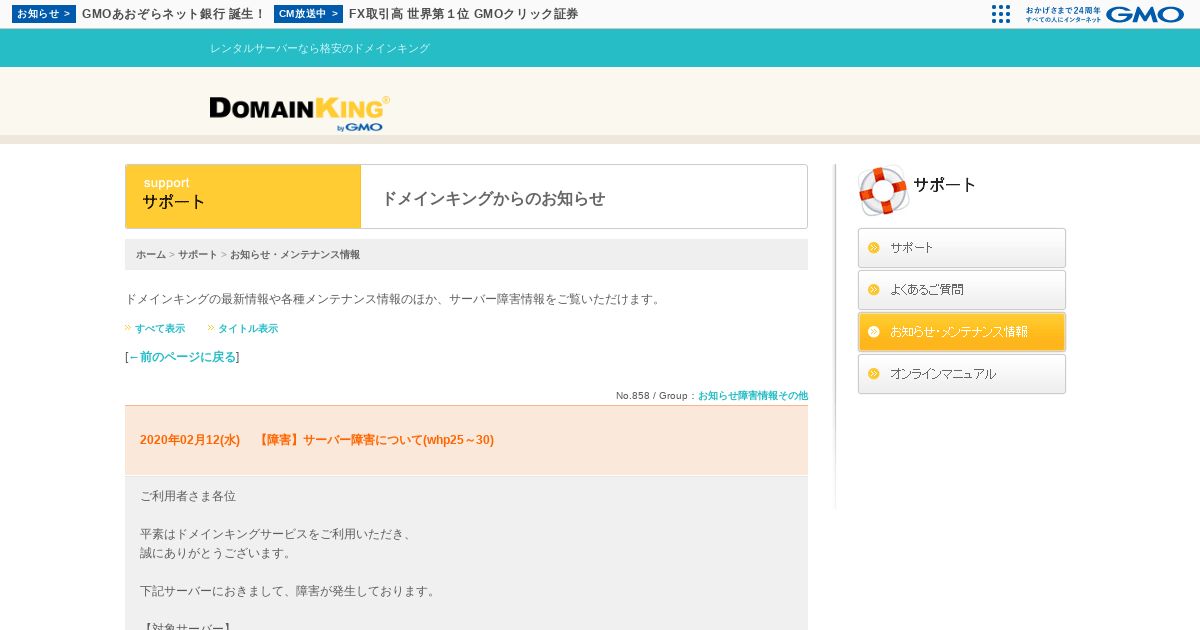Go back with 前のページに戻る link
Viewport: 1200px width, 630px height.
183,357
